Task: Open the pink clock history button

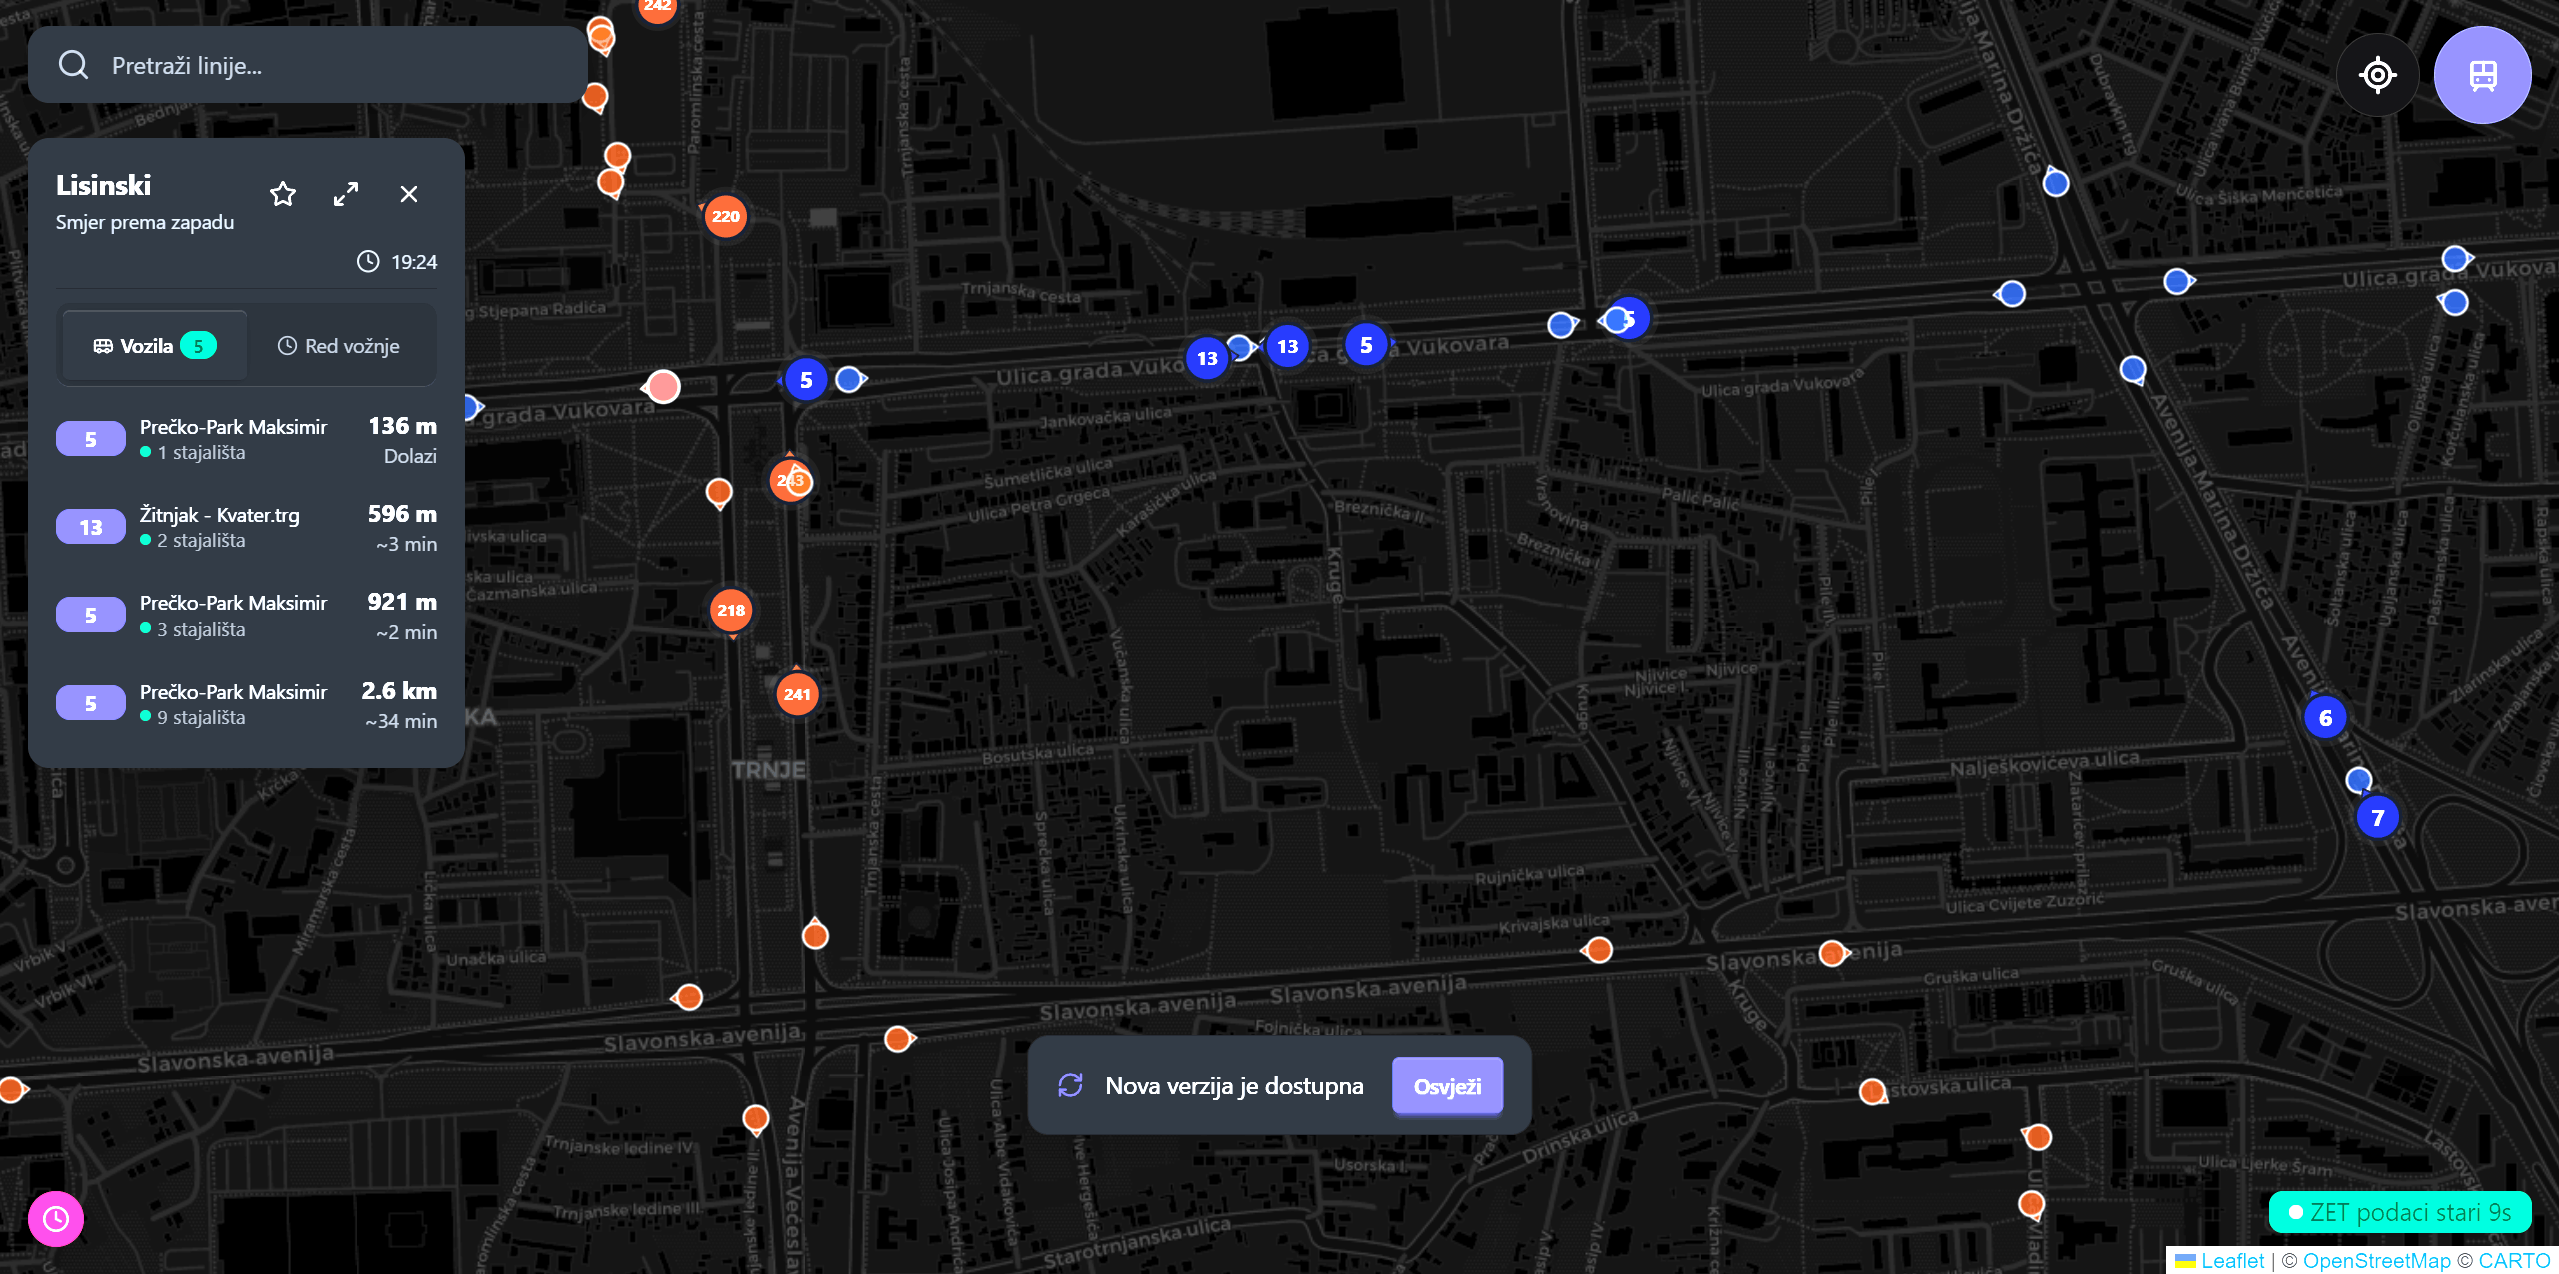Action: click(56, 1218)
